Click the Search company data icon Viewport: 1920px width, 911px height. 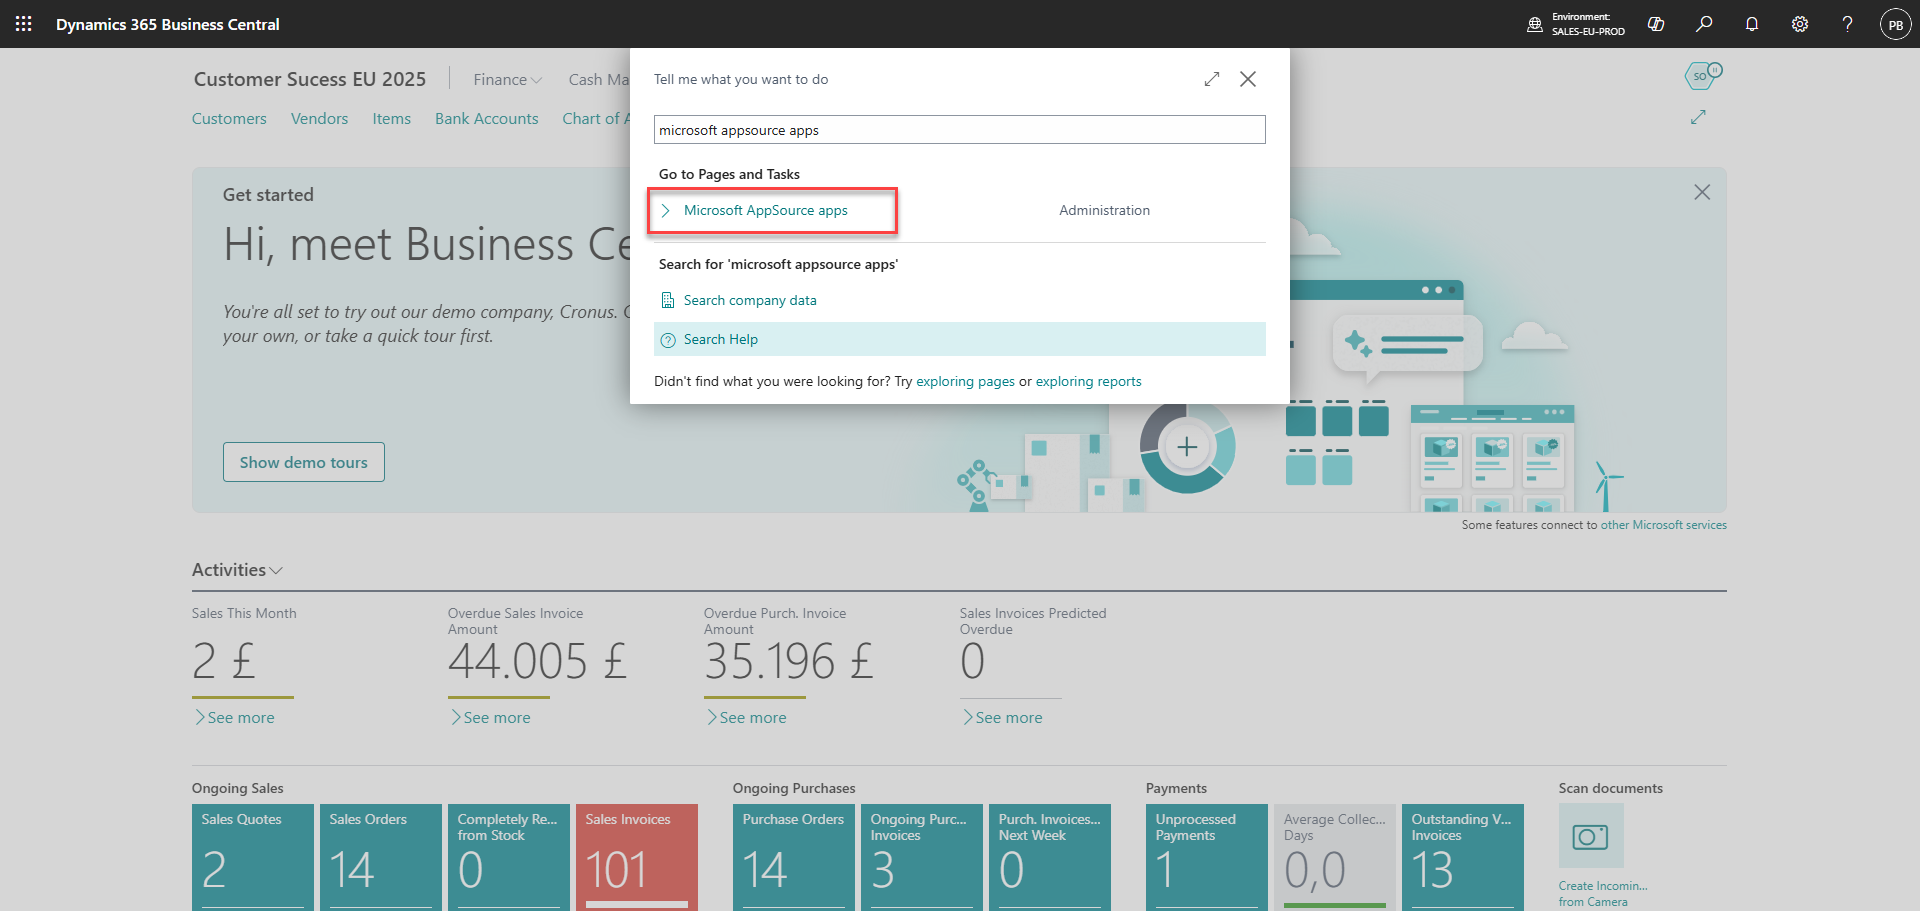[668, 300]
